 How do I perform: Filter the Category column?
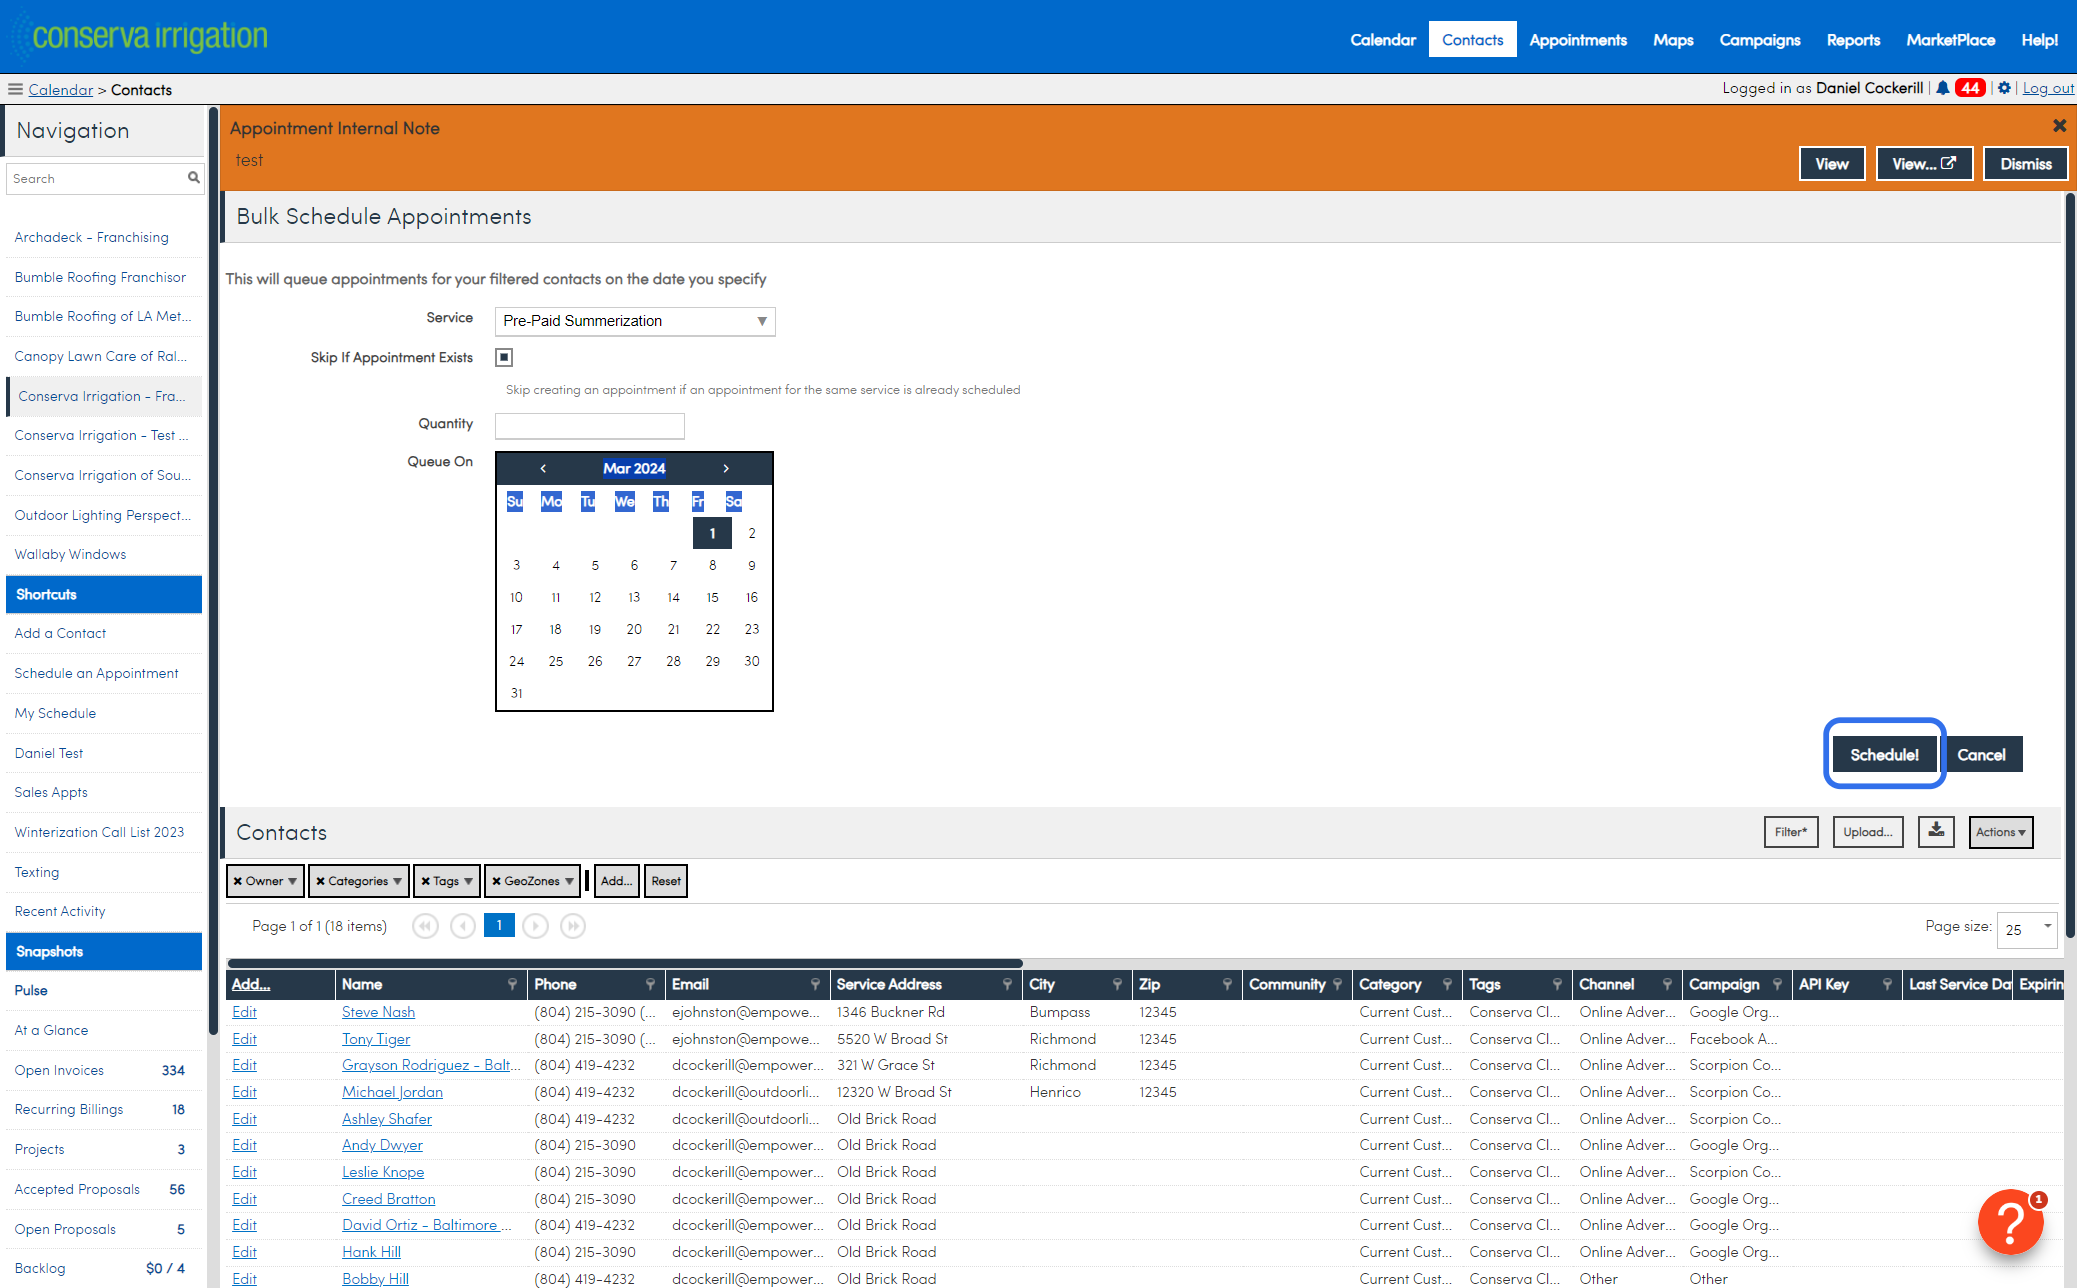pos(1447,984)
